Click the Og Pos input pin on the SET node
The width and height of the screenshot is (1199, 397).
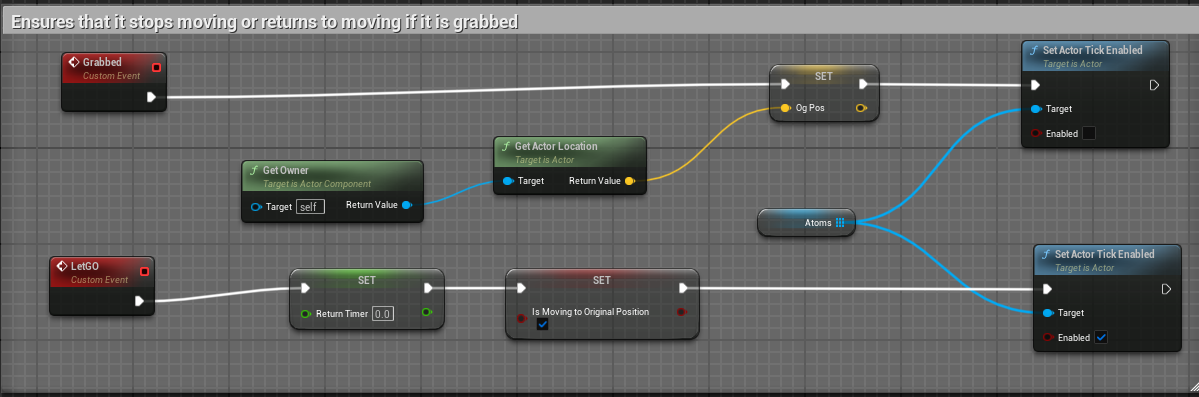click(x=785, y=108)
